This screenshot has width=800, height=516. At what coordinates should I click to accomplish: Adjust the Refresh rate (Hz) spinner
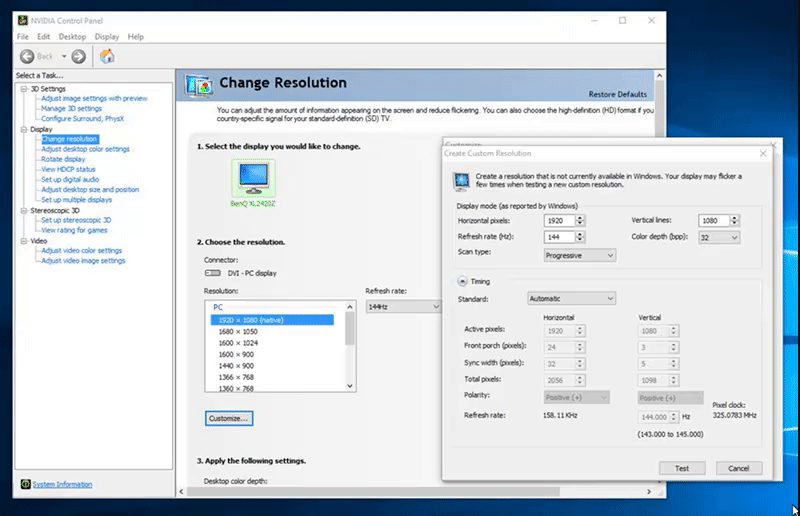click(580, 237)
